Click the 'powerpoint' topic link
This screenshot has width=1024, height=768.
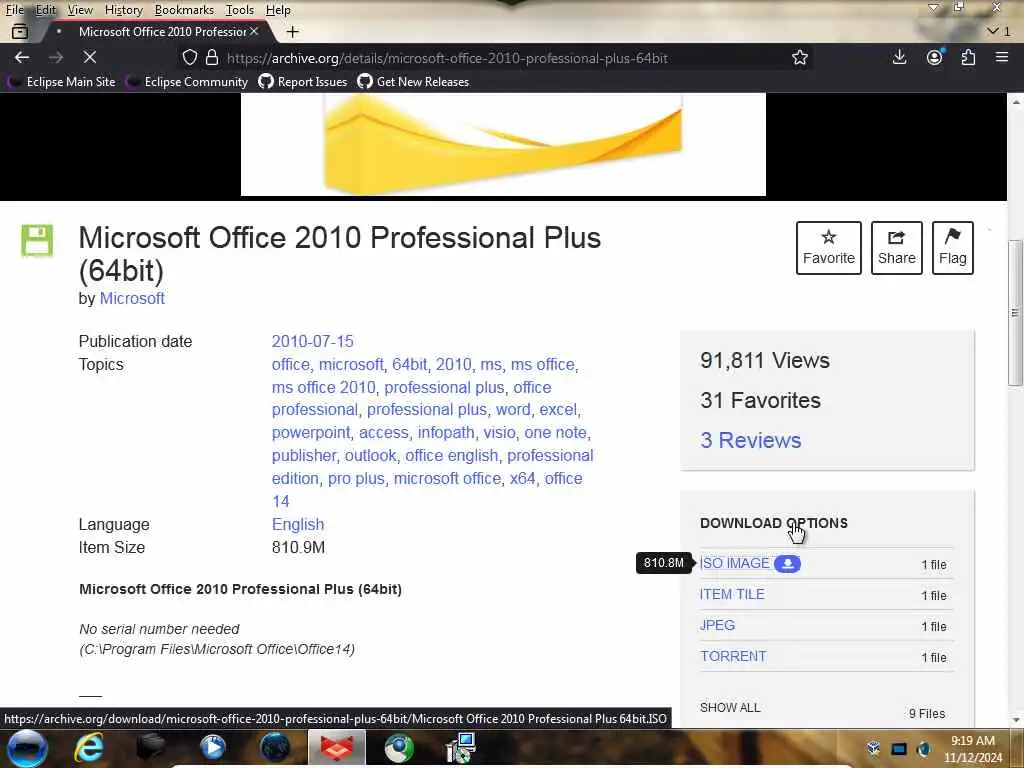(x=311, y=432)
